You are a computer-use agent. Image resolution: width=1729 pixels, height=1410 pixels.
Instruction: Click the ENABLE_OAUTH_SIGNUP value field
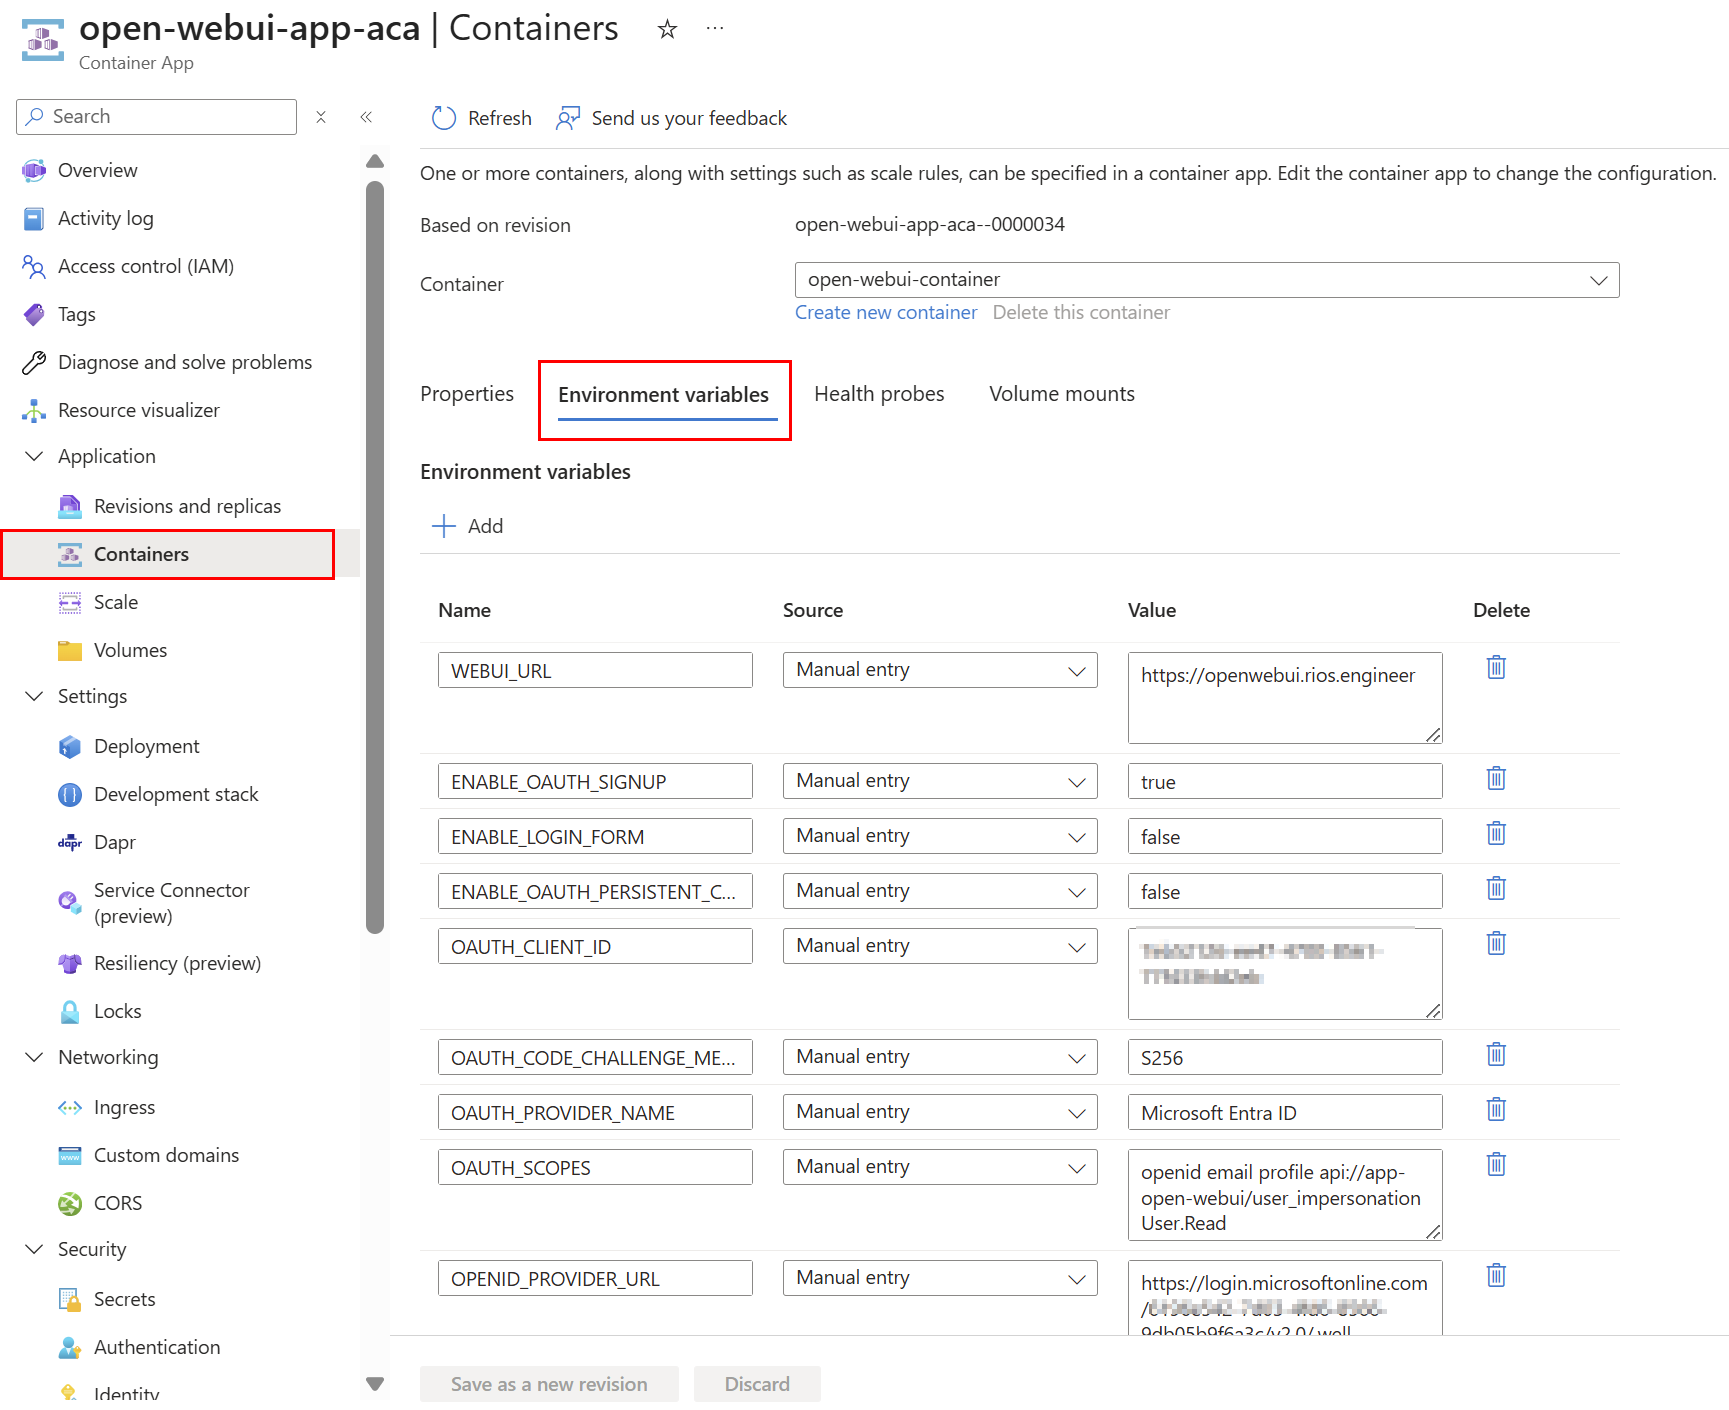1284,782
